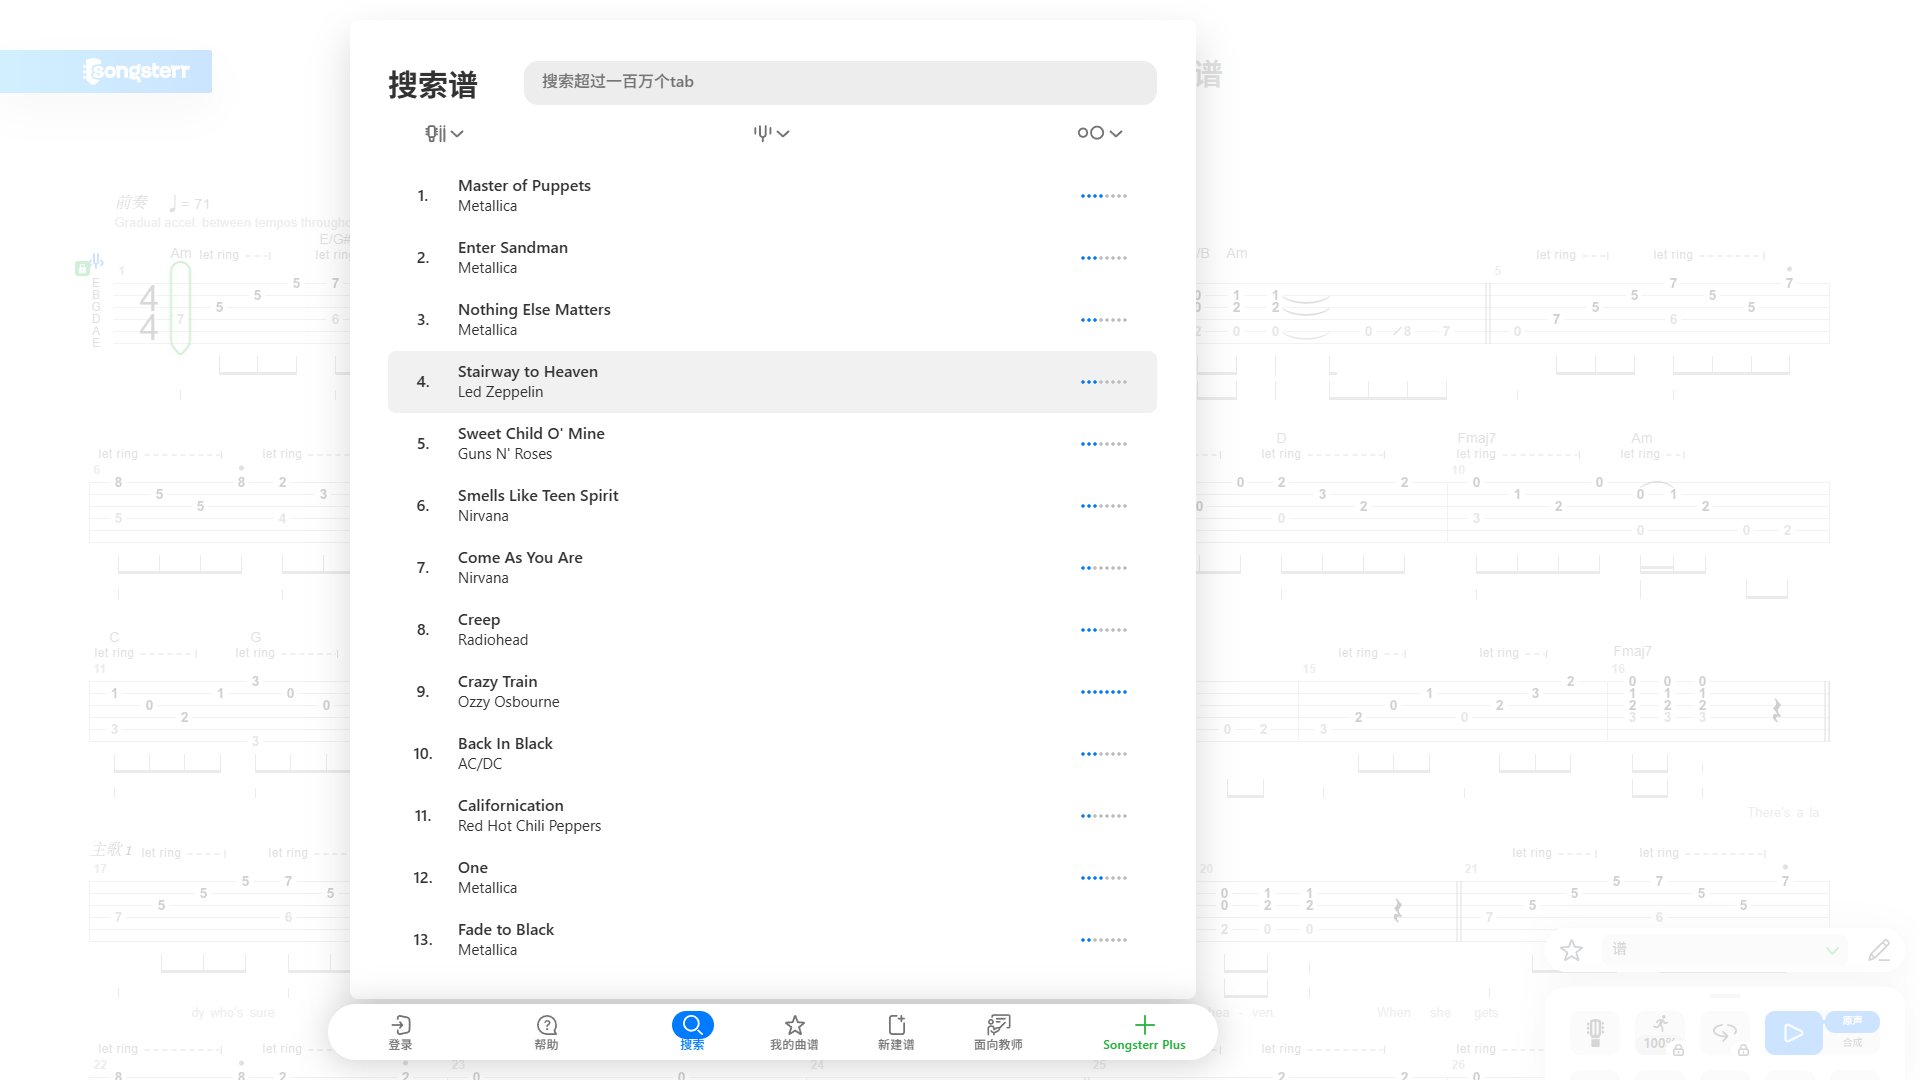
Task: Open Master of Puppets by Metallica
Action: click(x=772, y=196)
